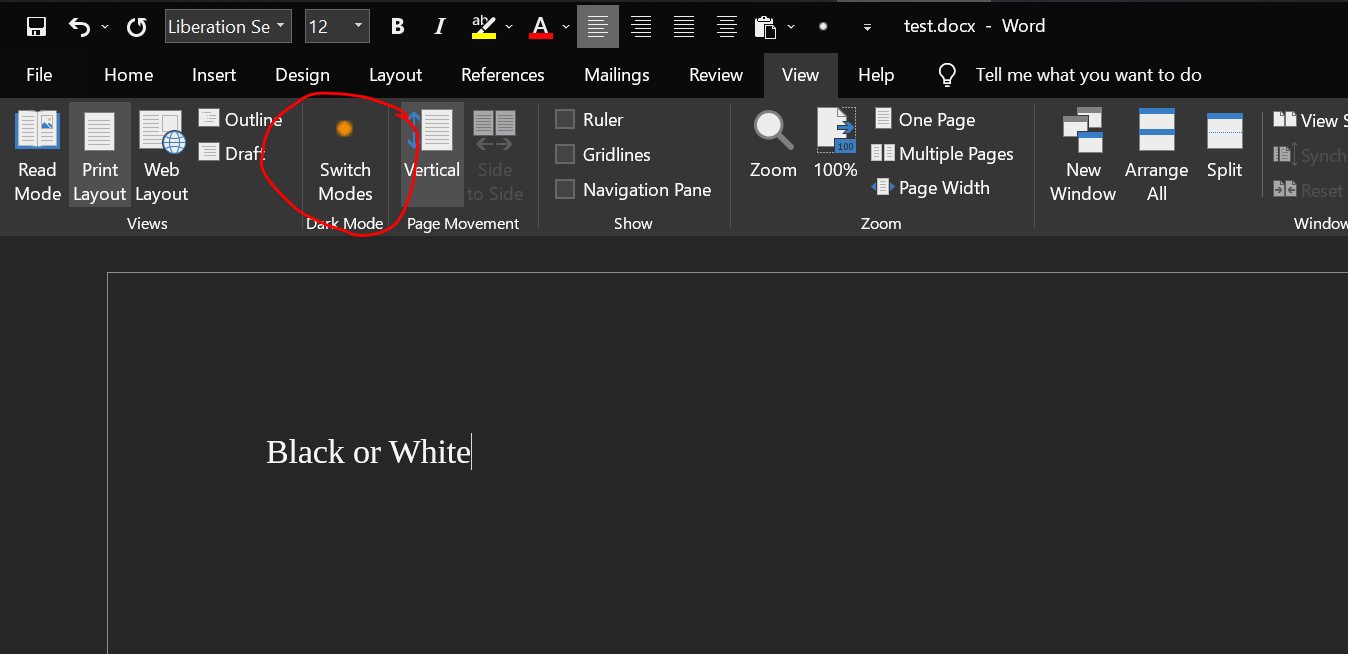Align text to the left

(x=598, y=27)
